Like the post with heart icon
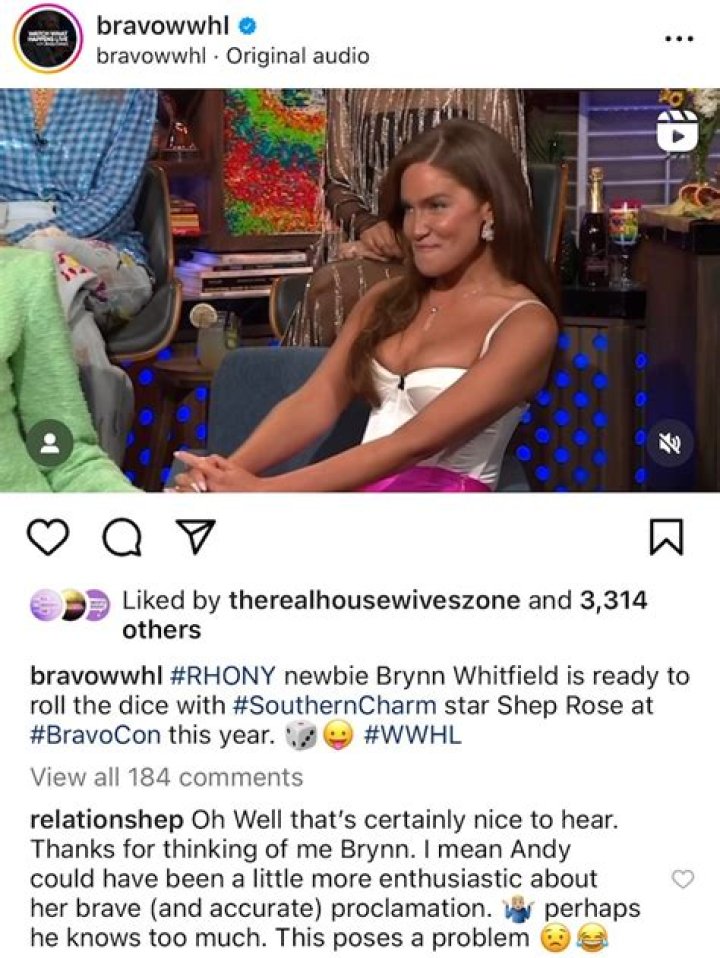 point(48,537)
